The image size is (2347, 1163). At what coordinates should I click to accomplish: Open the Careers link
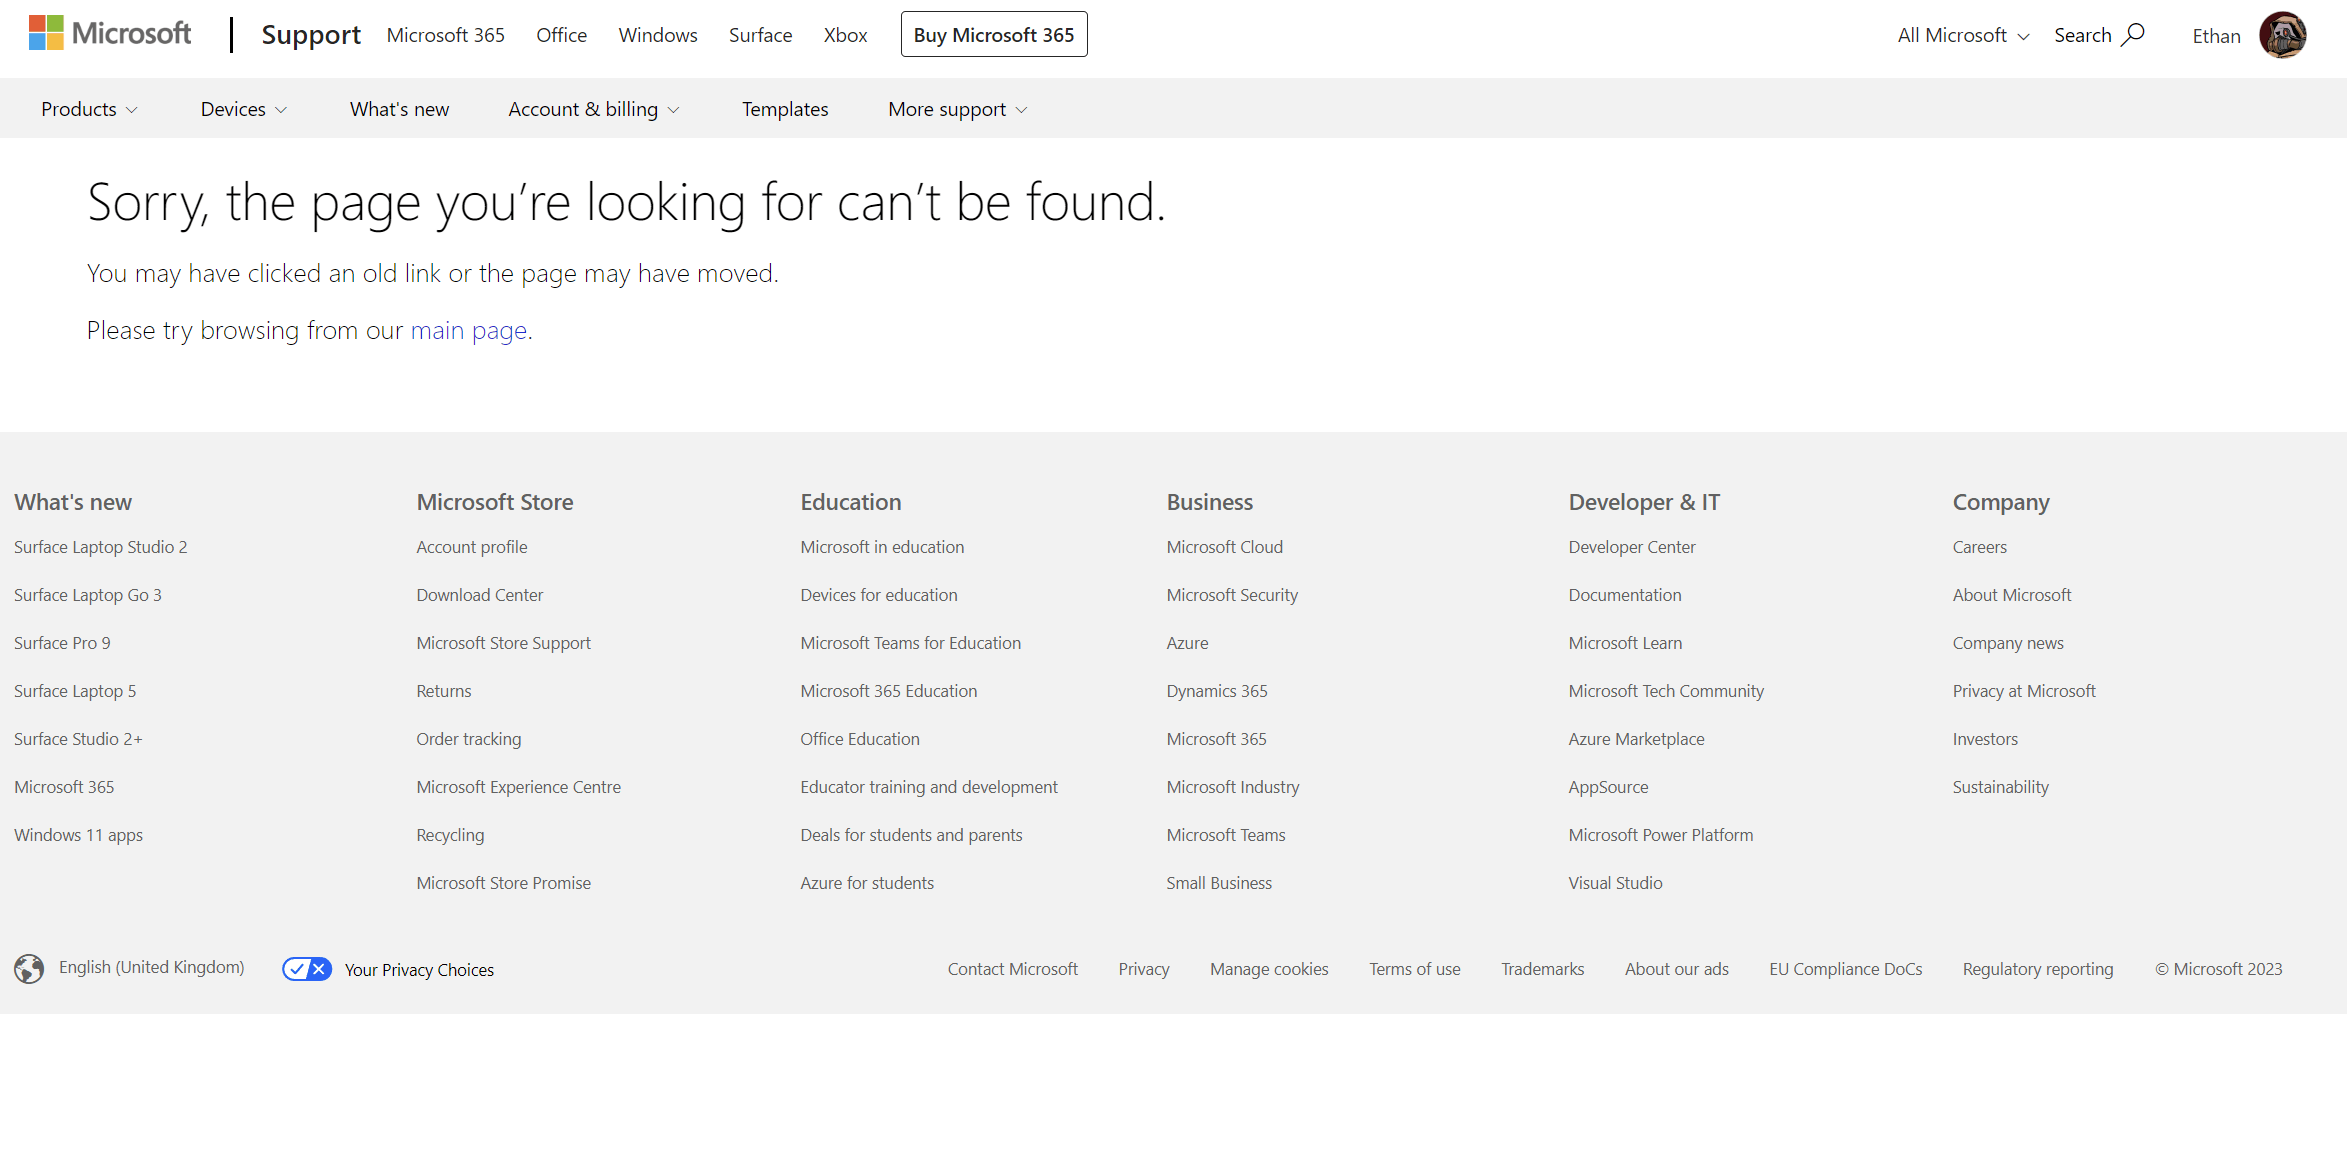pyautogui.click(x=1980, y=547)
